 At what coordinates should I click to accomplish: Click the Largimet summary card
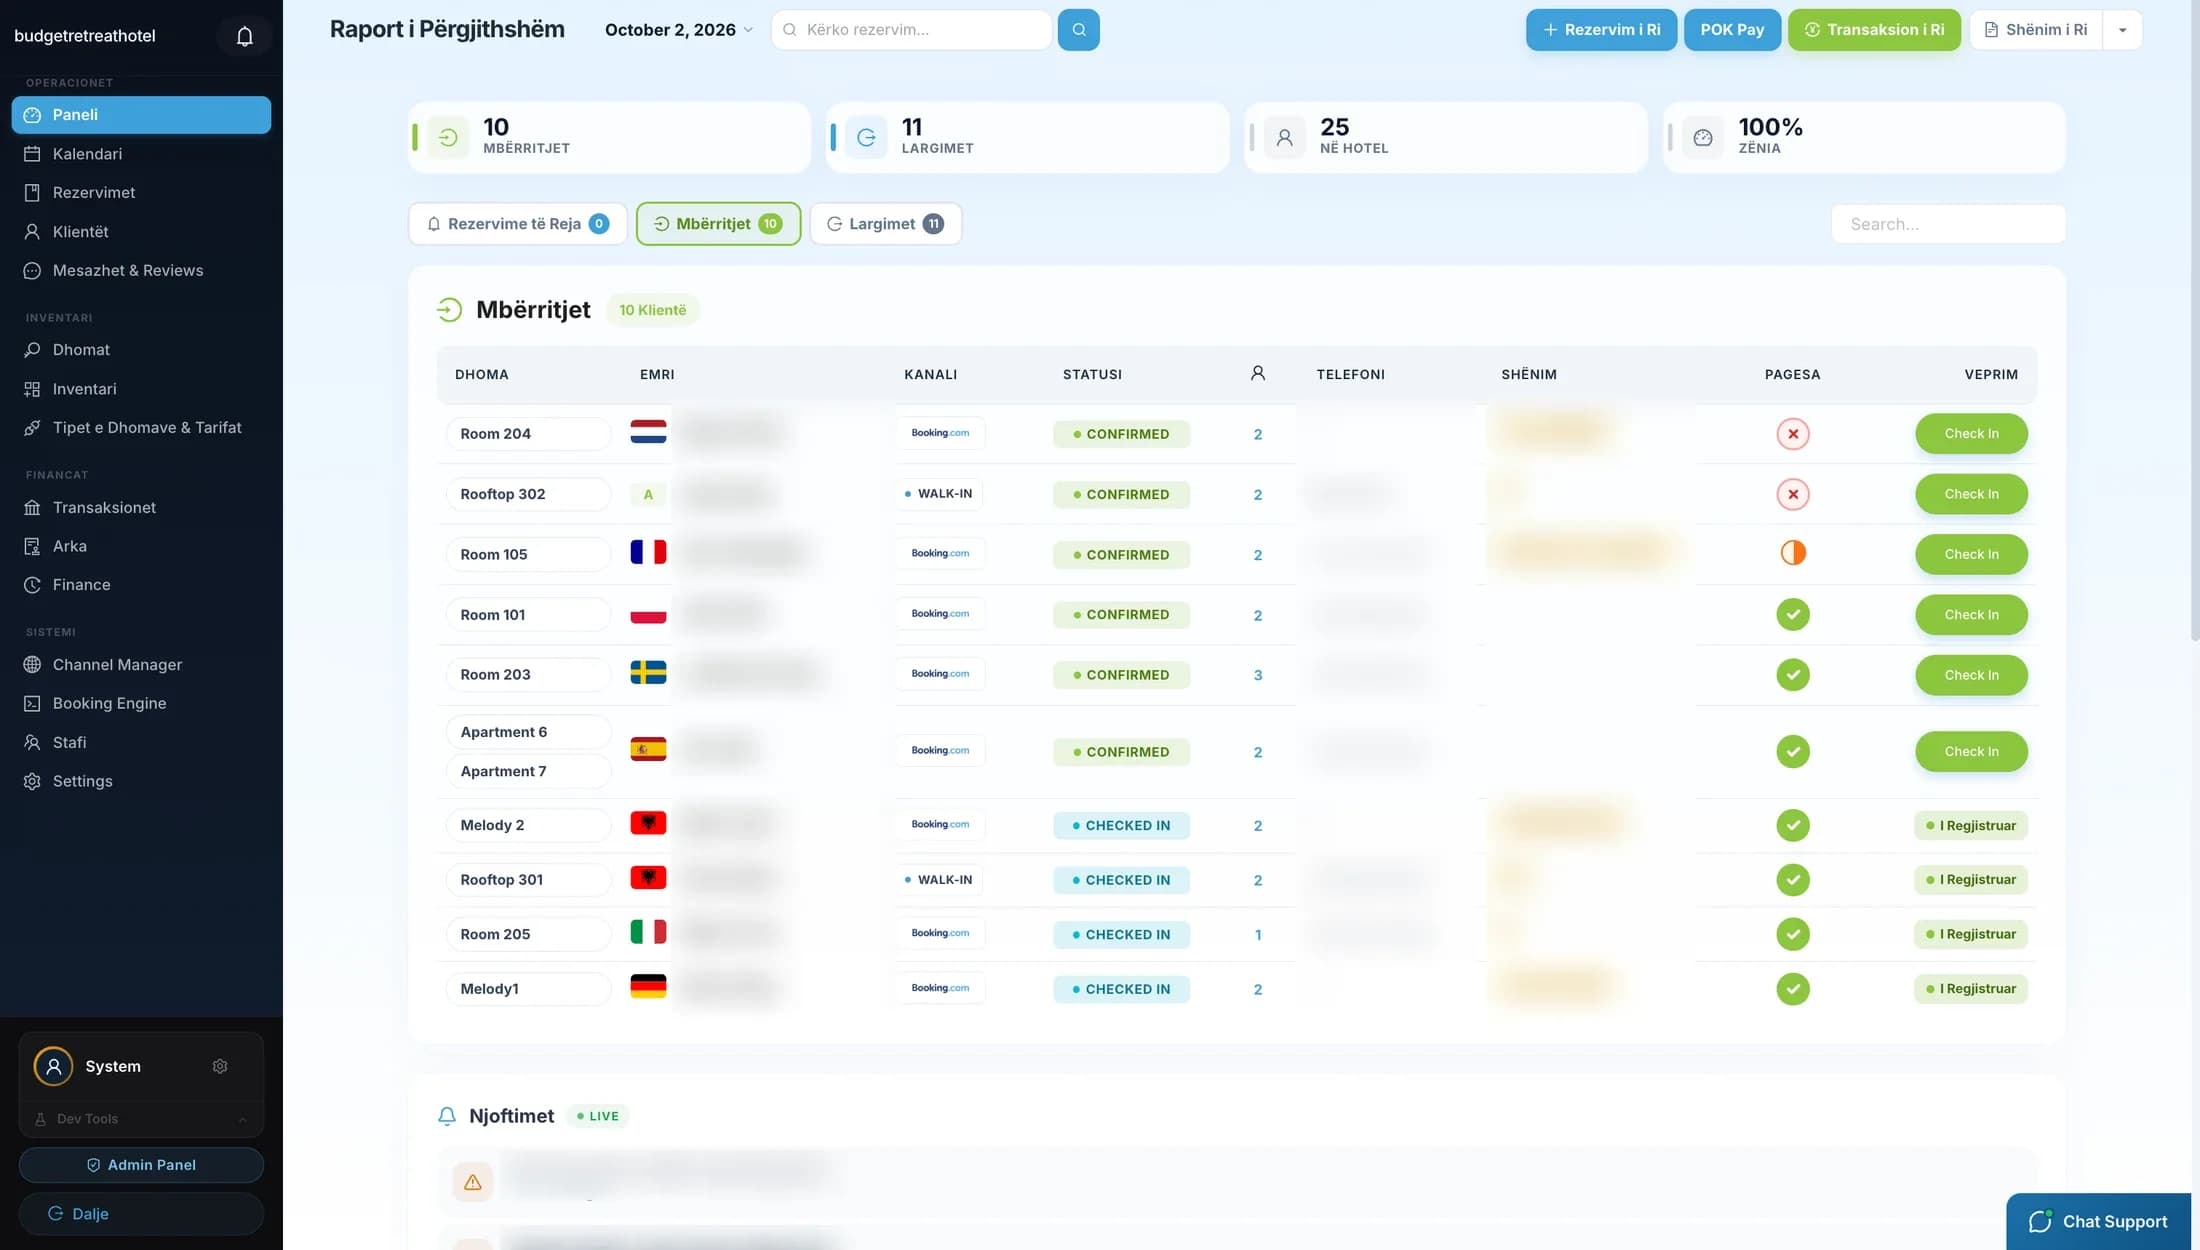pos(1028,137)
